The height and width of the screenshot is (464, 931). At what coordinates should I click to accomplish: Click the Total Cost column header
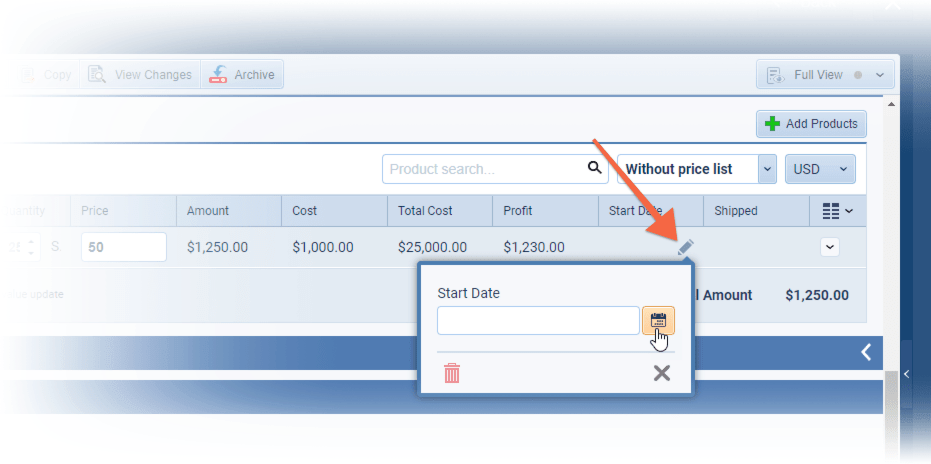click(x=424, y=211)
